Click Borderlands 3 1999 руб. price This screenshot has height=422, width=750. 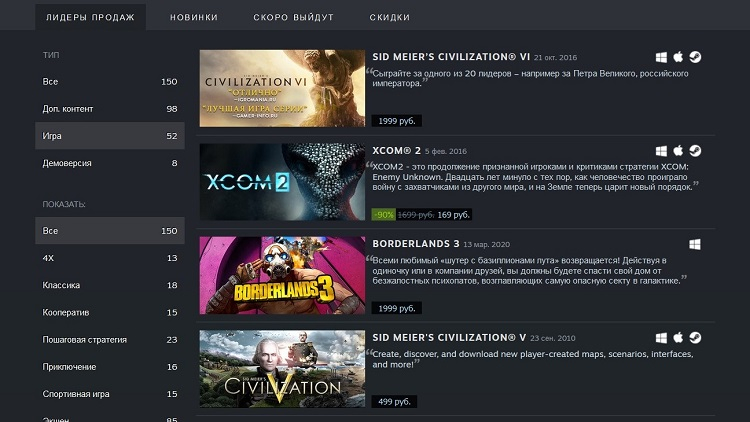397,309
